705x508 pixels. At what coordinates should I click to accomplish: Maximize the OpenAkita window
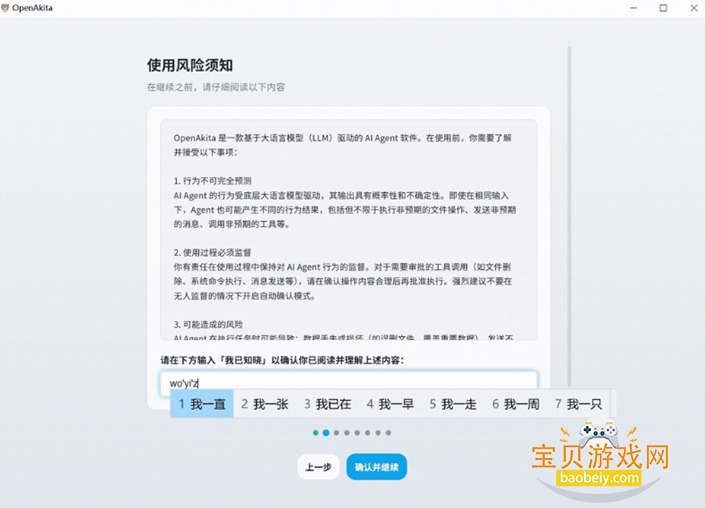tap(663, 8)
